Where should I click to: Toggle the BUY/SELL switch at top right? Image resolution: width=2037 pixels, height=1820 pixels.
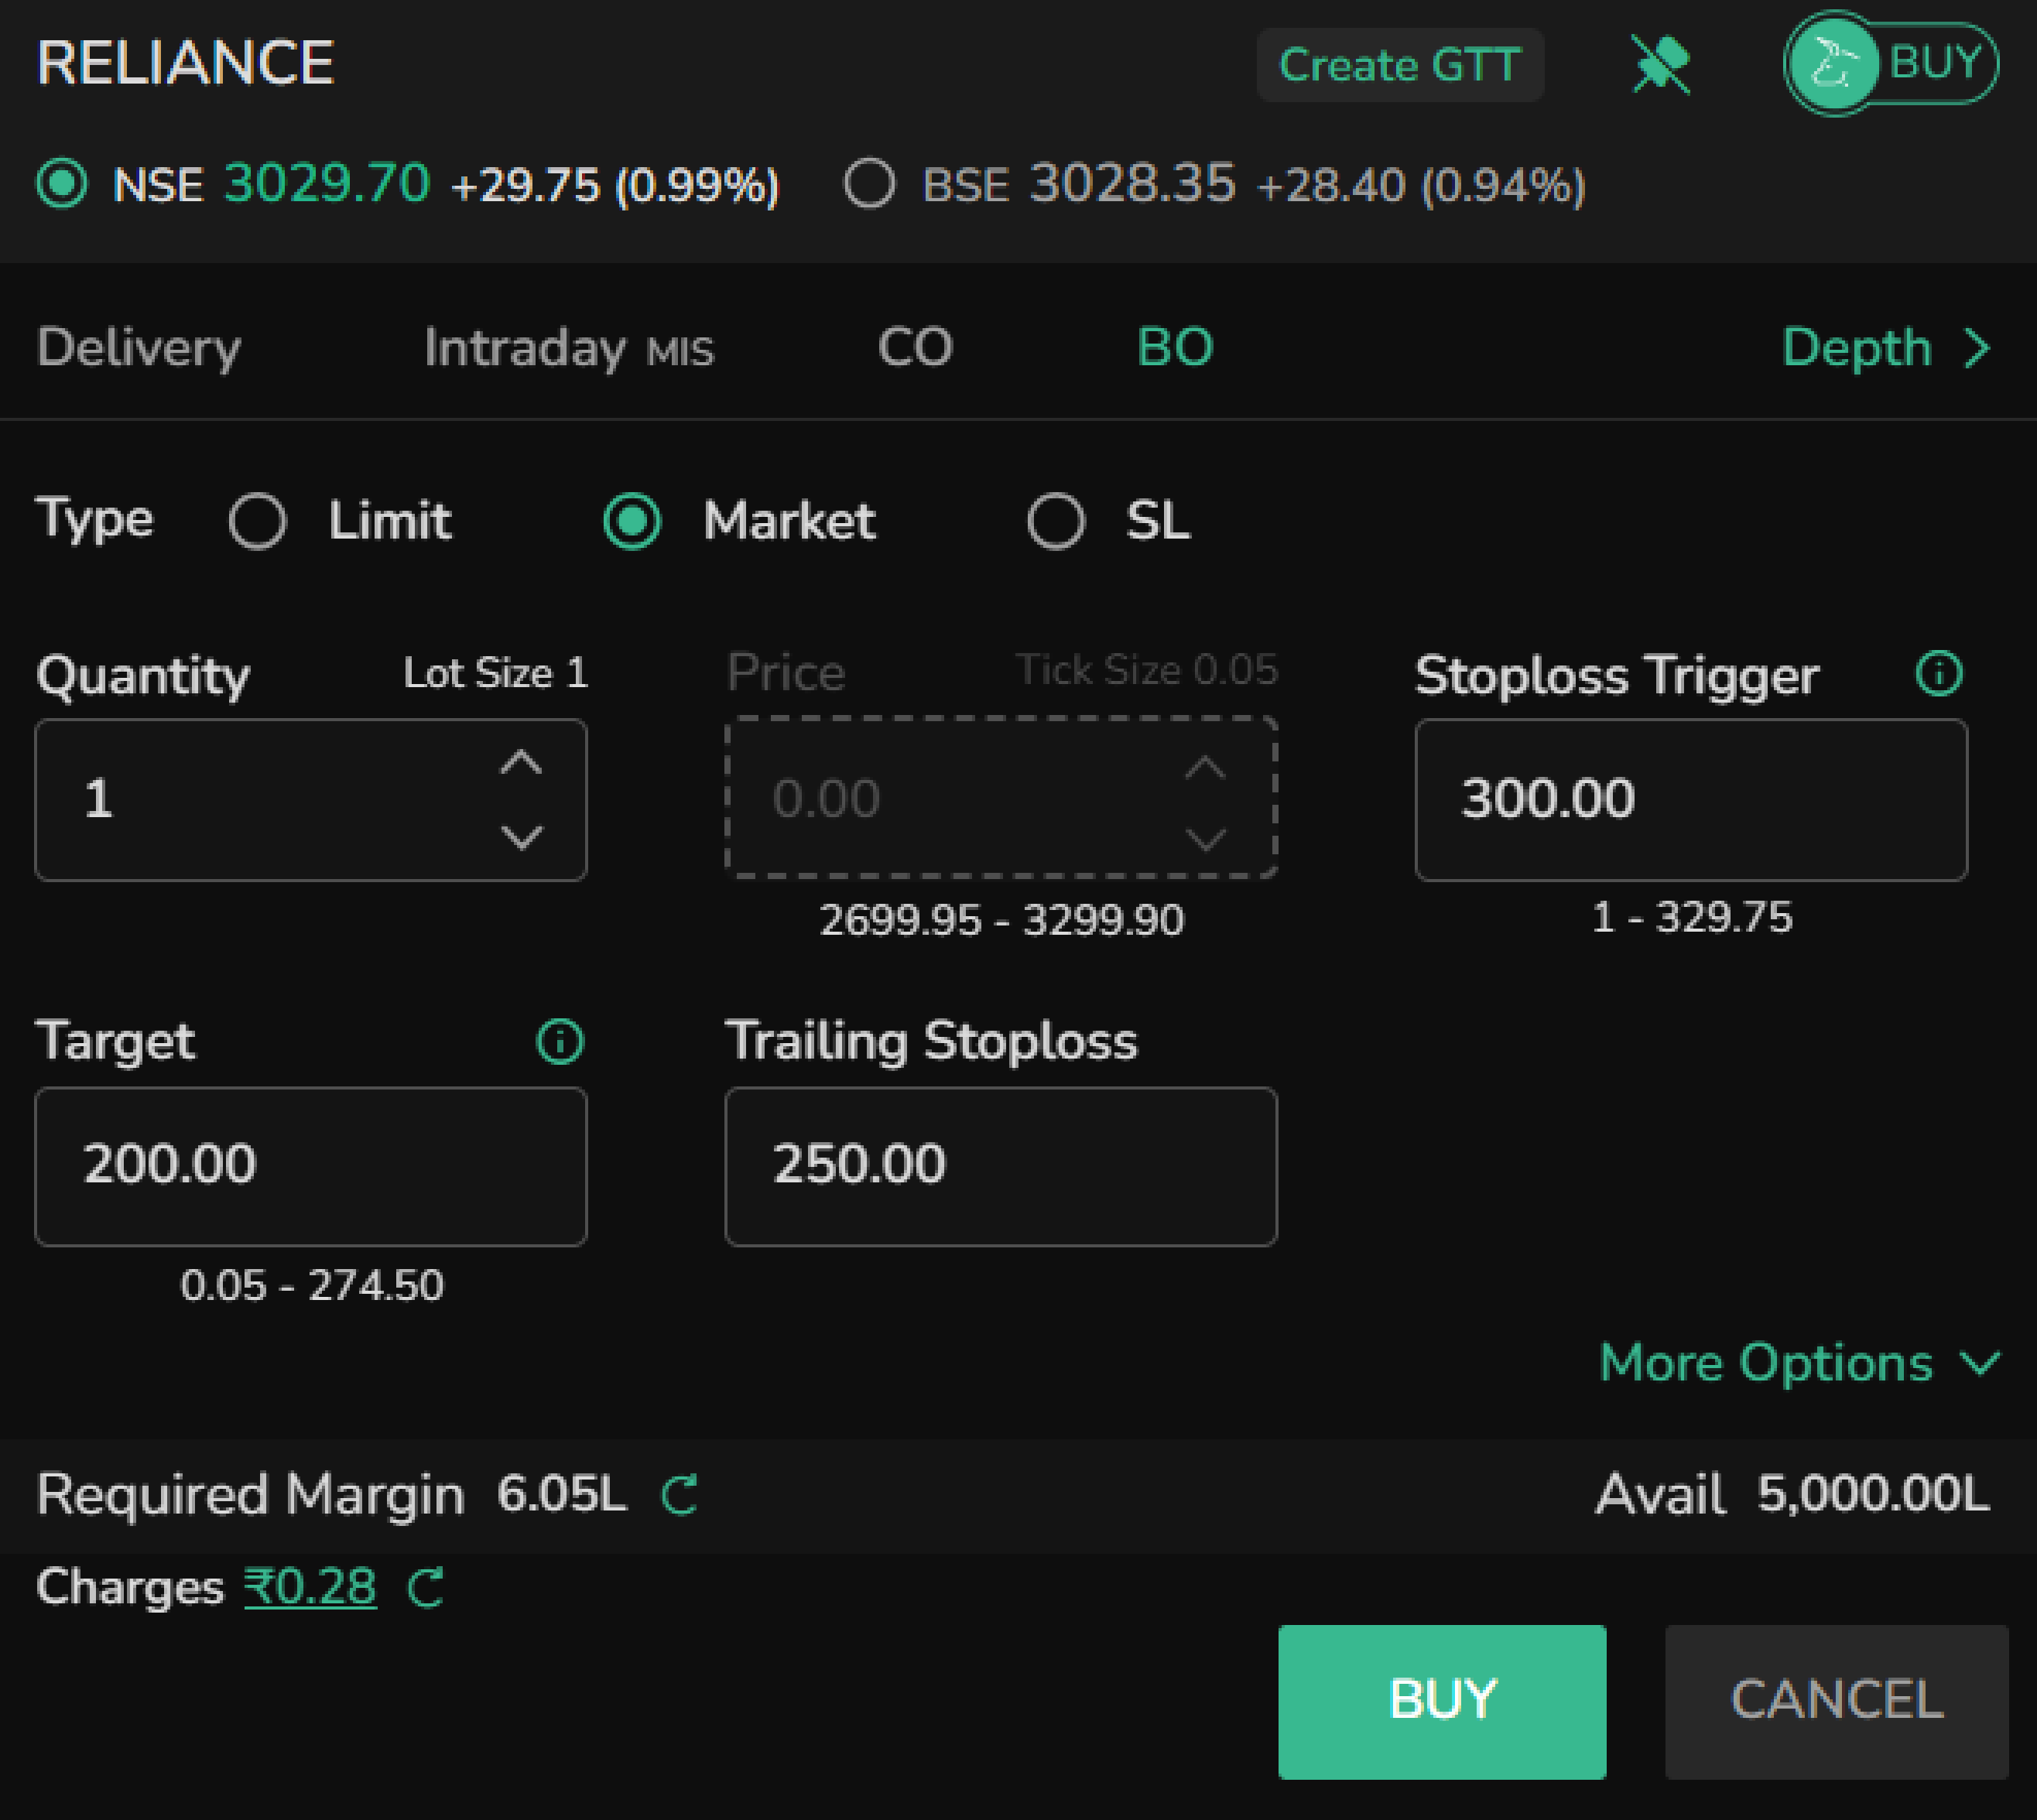1891,64
